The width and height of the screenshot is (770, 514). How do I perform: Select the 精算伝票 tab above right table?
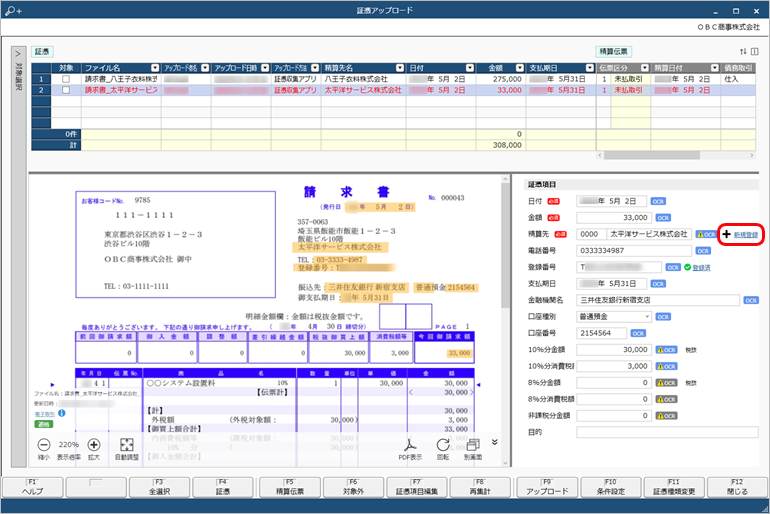point(614,52)
